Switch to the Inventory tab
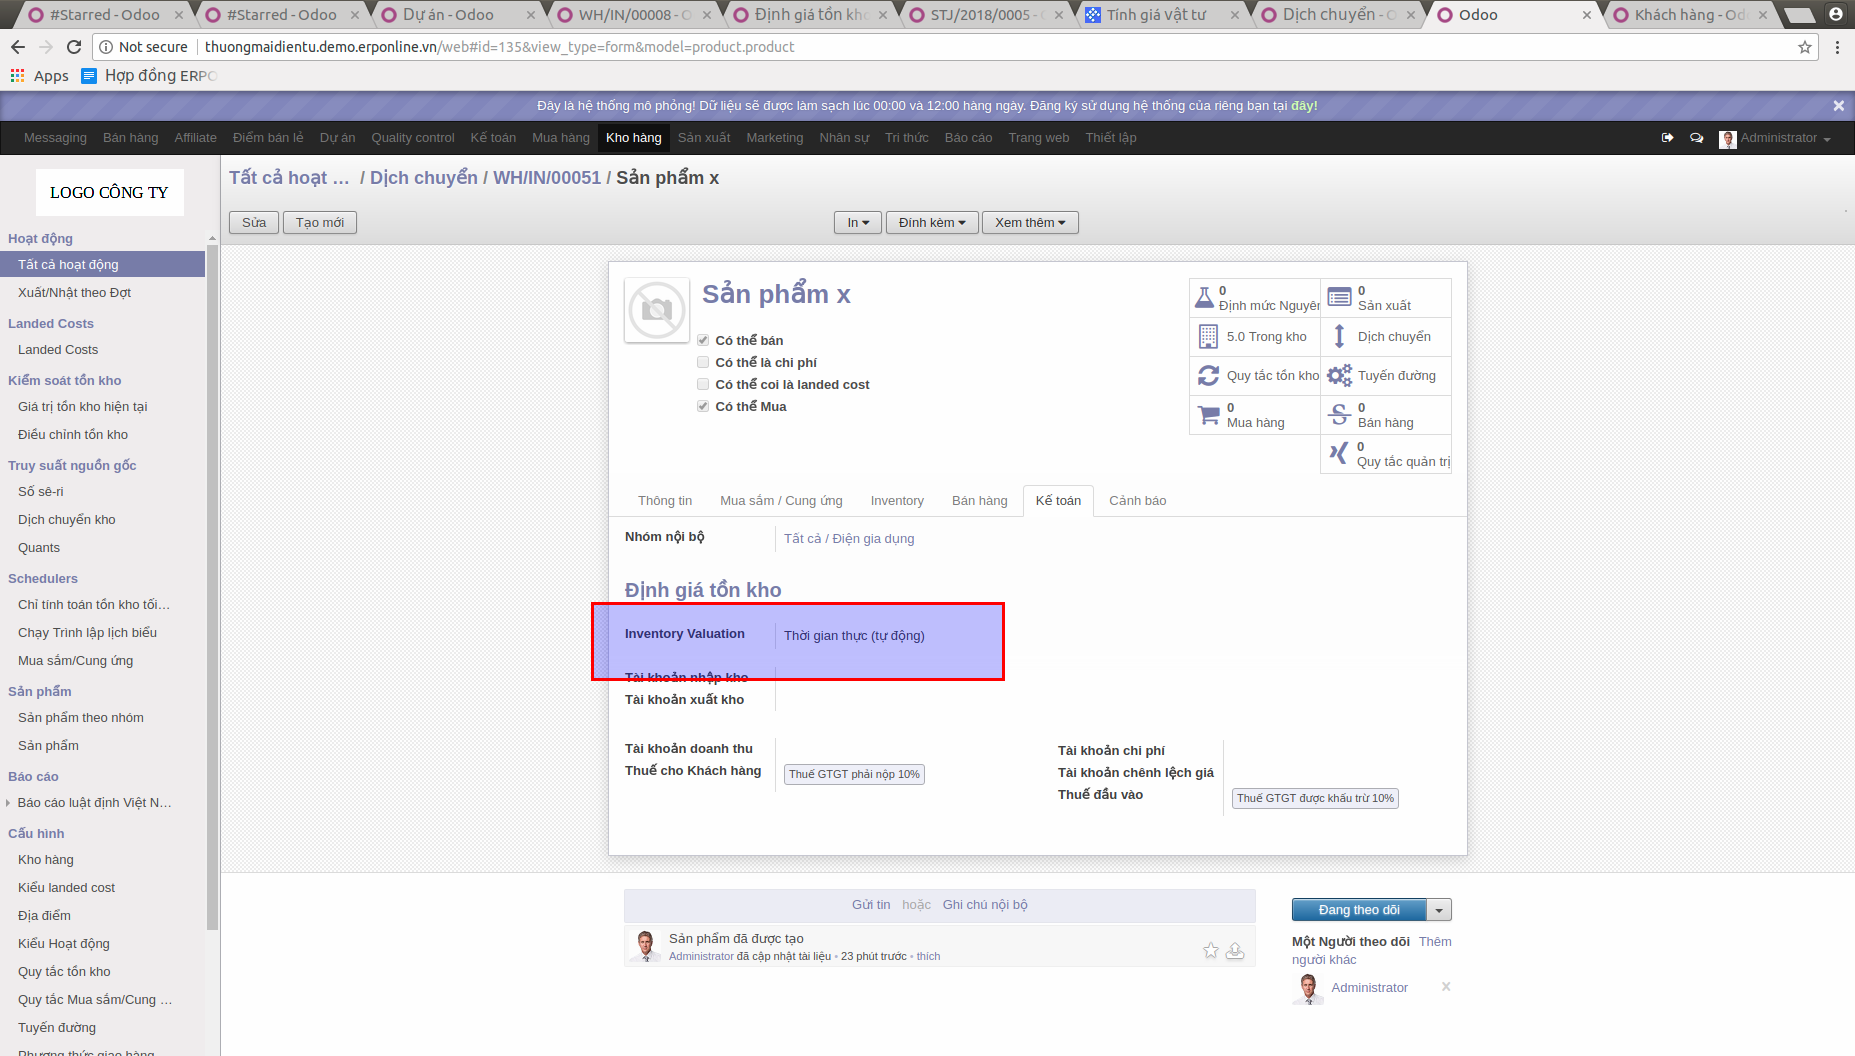 pos(897,501)
